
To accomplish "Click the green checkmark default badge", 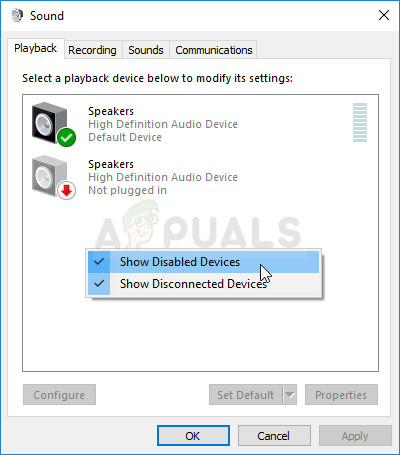I will coord(66,137).
